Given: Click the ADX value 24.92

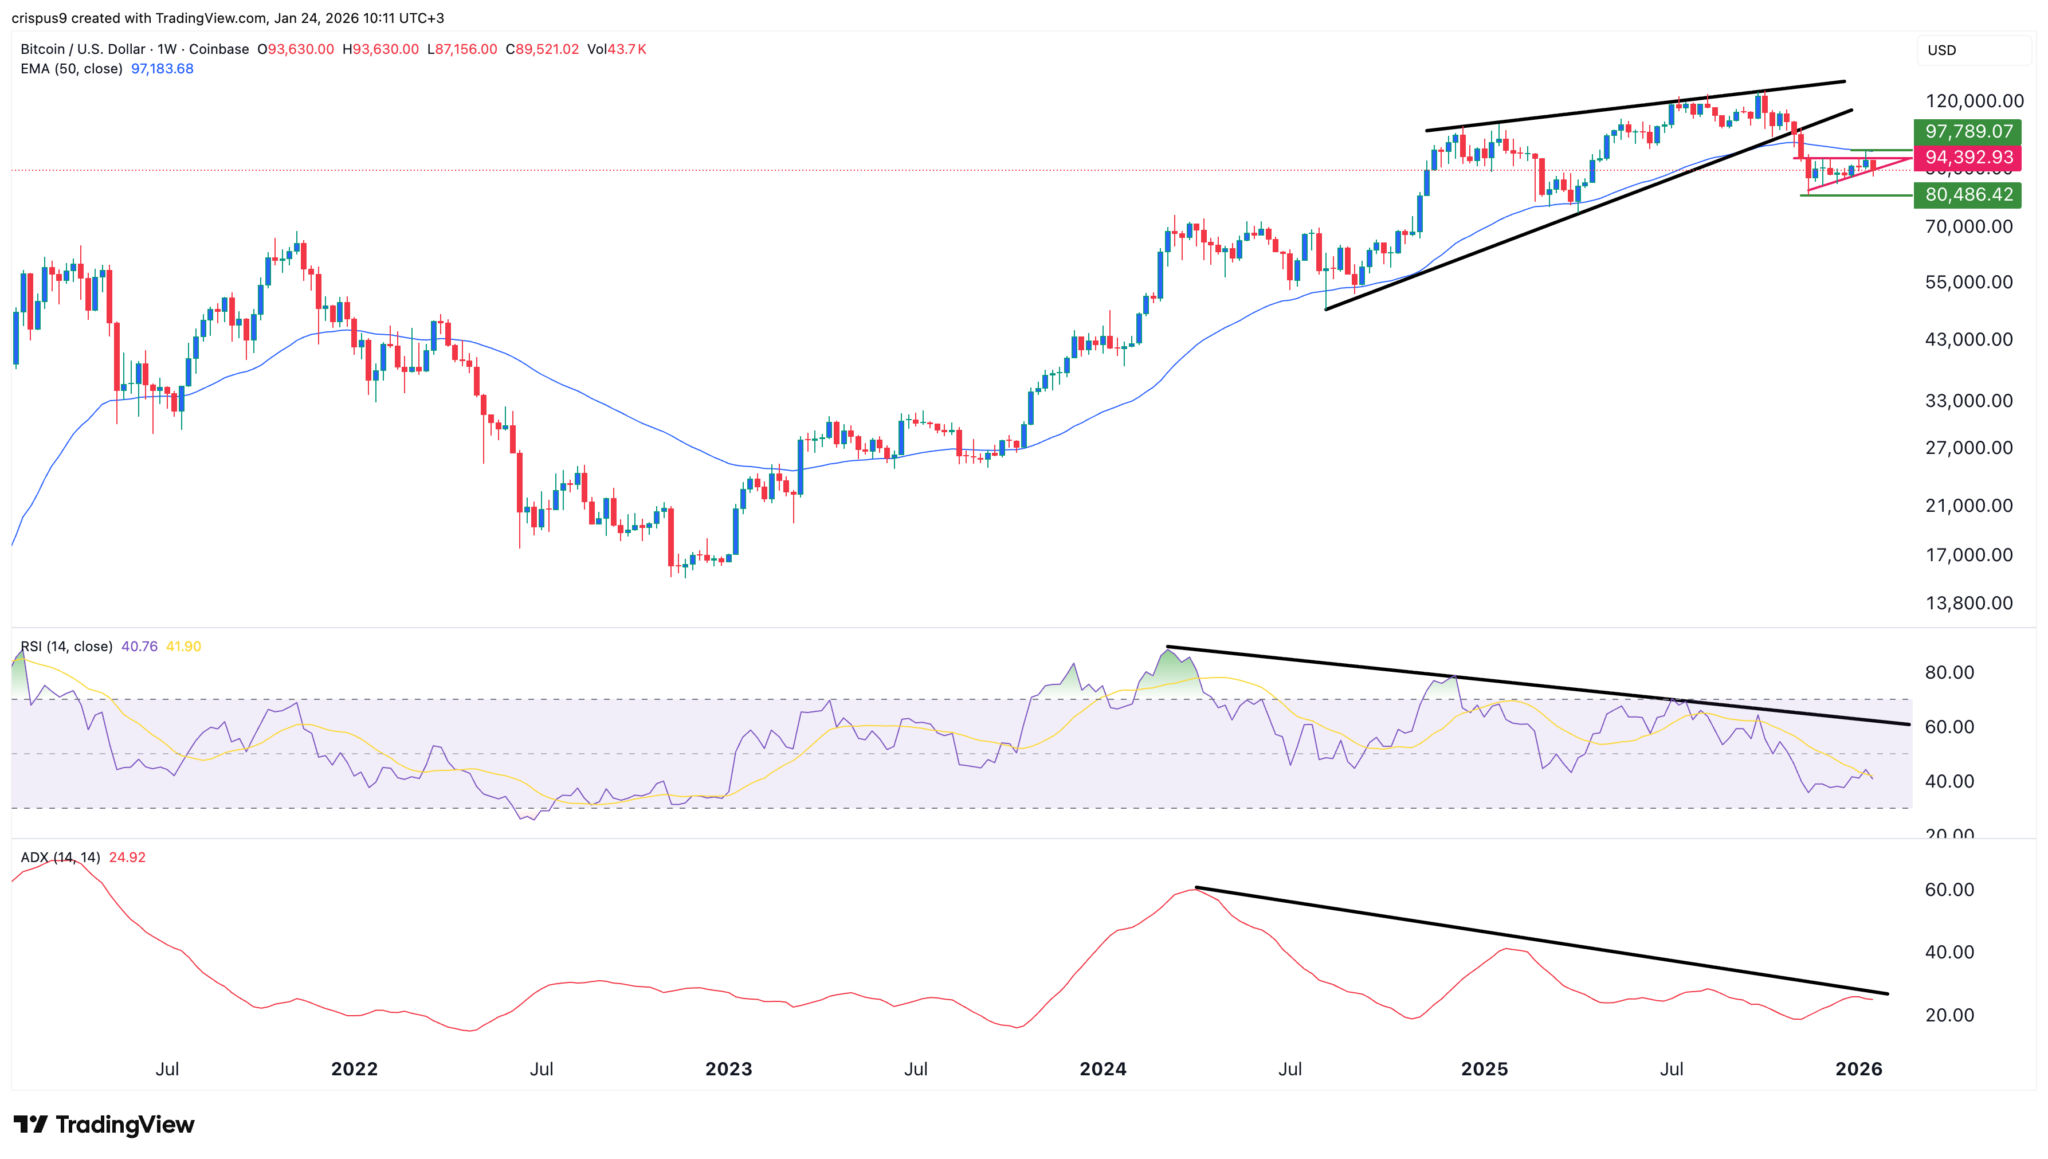Looking at the screenshot, I should [x=127, y=858].
